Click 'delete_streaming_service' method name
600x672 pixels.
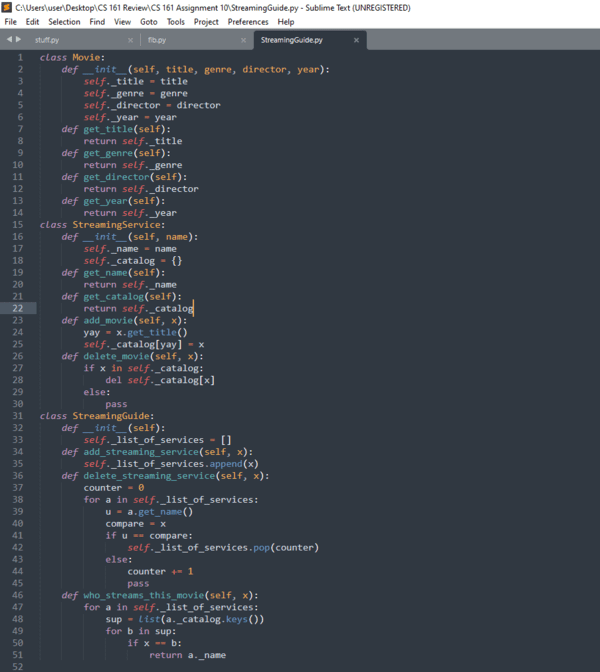[x=150, y=476]
